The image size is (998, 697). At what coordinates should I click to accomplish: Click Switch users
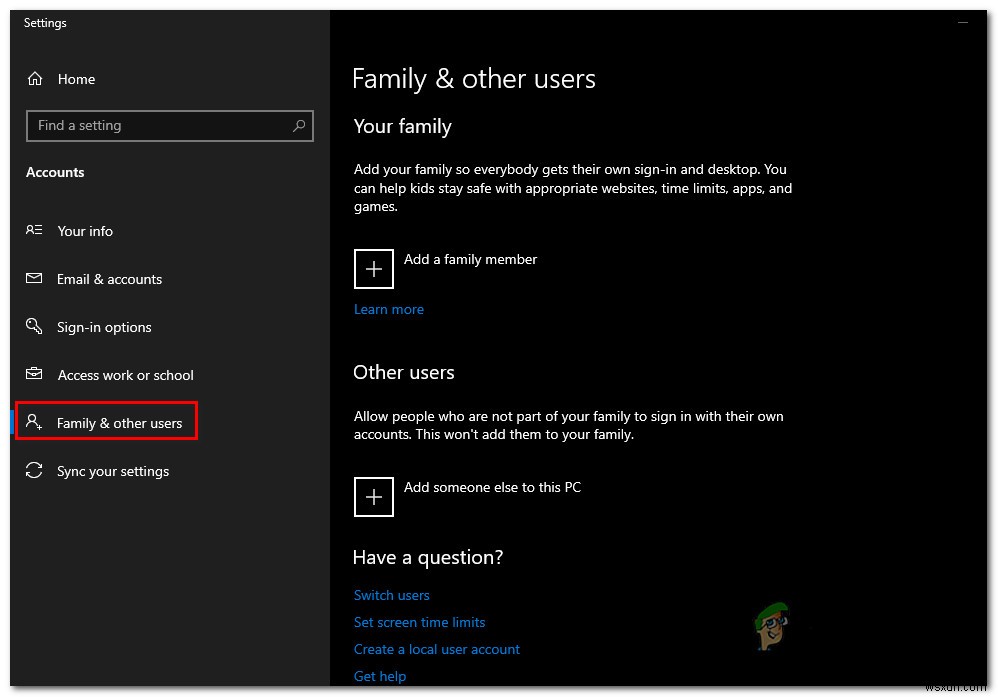pyautogui.click(x=391, y=595)
